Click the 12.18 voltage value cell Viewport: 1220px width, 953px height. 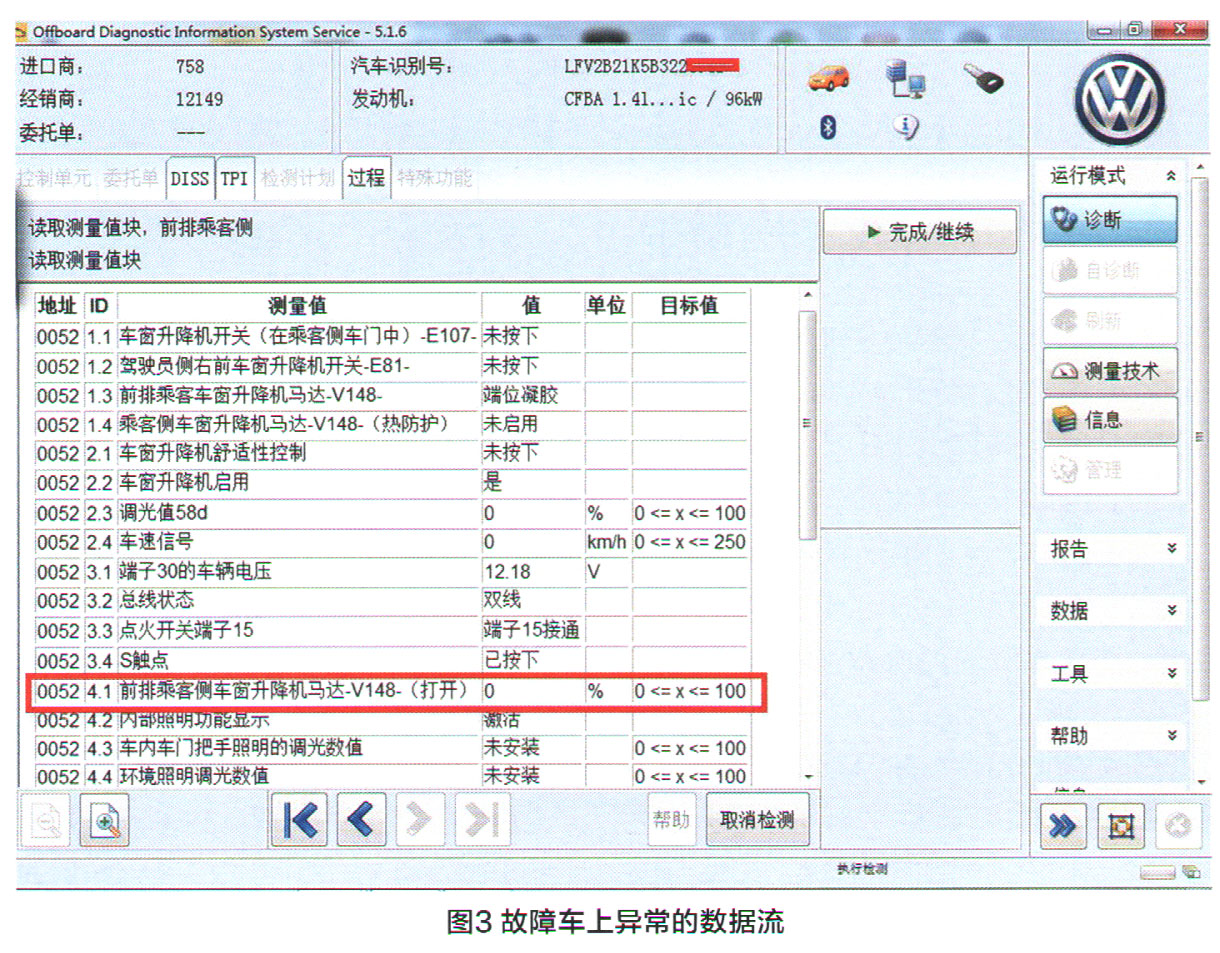pos(532,571)
